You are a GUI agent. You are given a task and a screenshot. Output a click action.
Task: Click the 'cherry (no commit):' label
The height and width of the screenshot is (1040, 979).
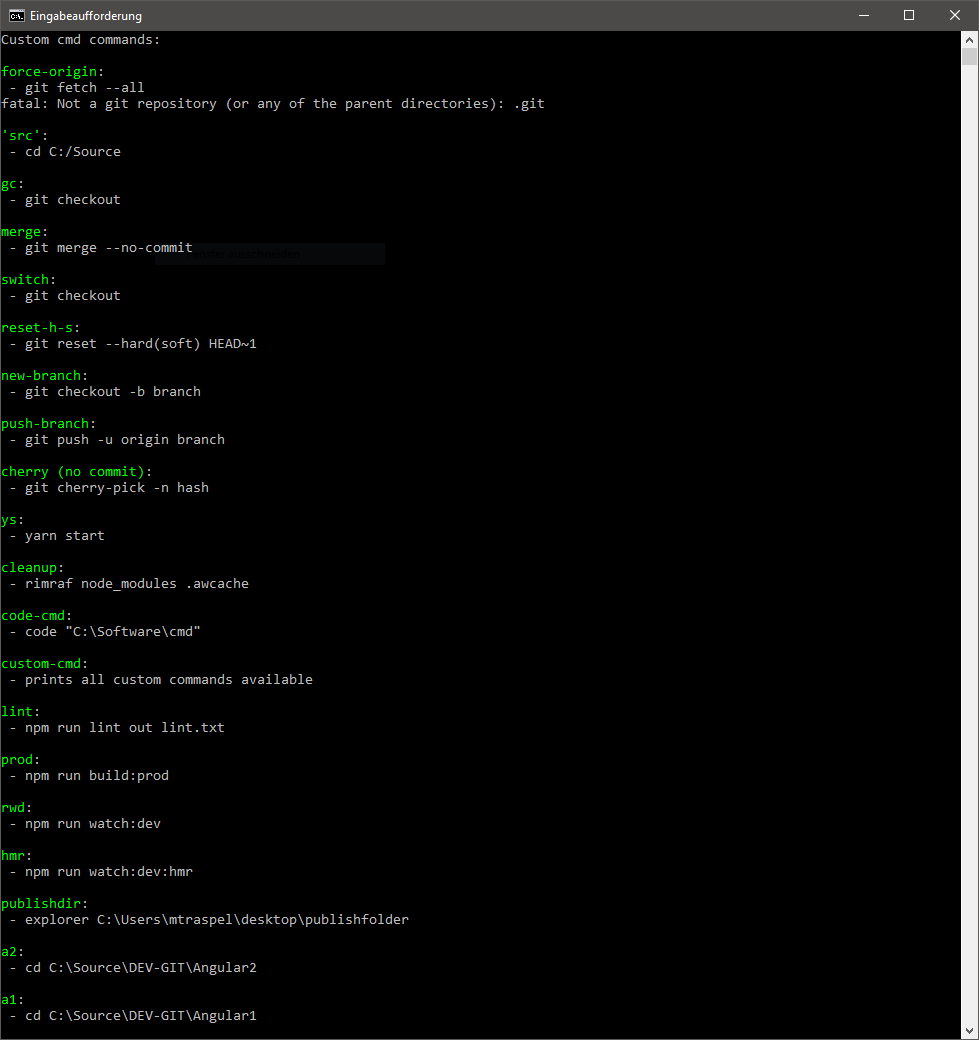click(76, 472)
